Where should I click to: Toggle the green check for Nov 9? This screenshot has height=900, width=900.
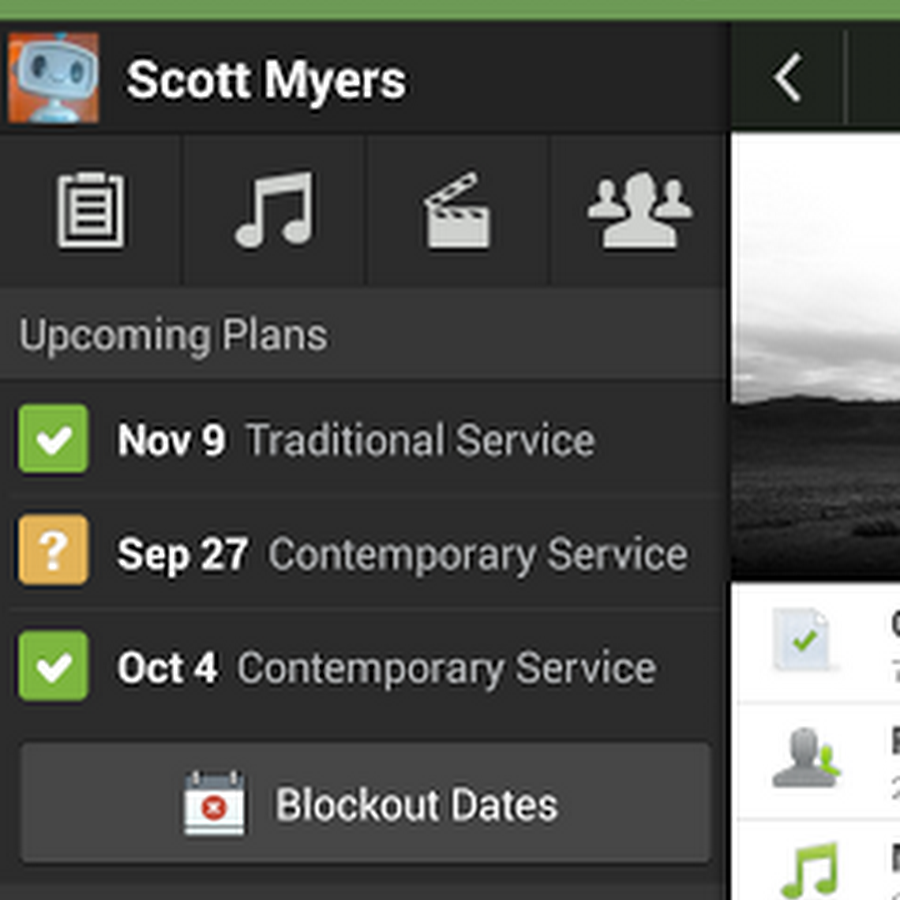[x=53, y=439]
